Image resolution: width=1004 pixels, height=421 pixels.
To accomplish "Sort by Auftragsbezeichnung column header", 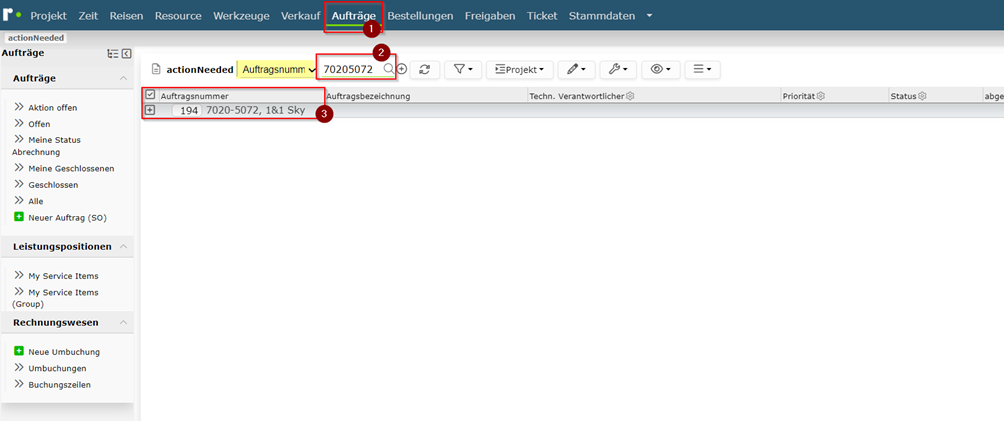I will 368,96.
